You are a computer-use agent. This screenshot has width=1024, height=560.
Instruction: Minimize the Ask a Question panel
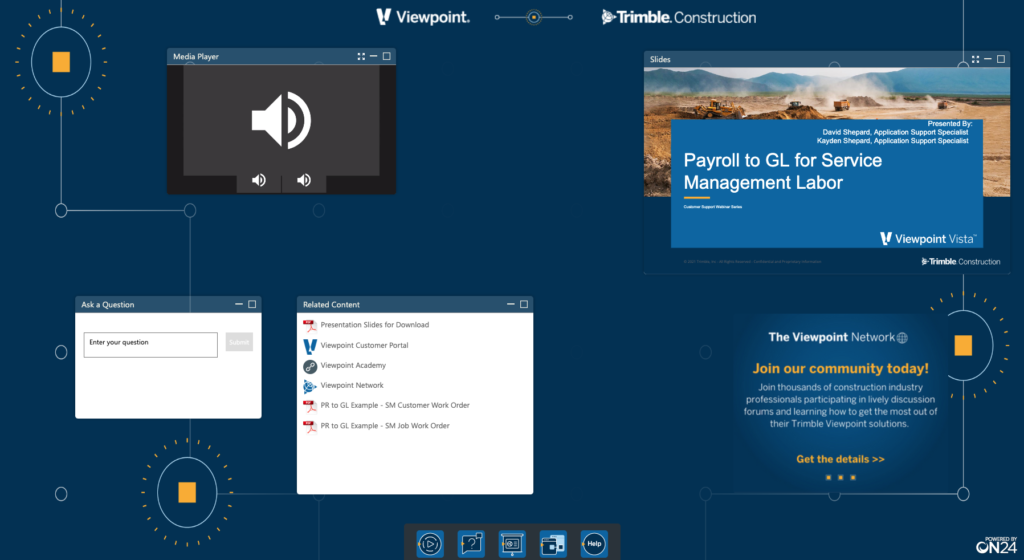coord(239,305)
